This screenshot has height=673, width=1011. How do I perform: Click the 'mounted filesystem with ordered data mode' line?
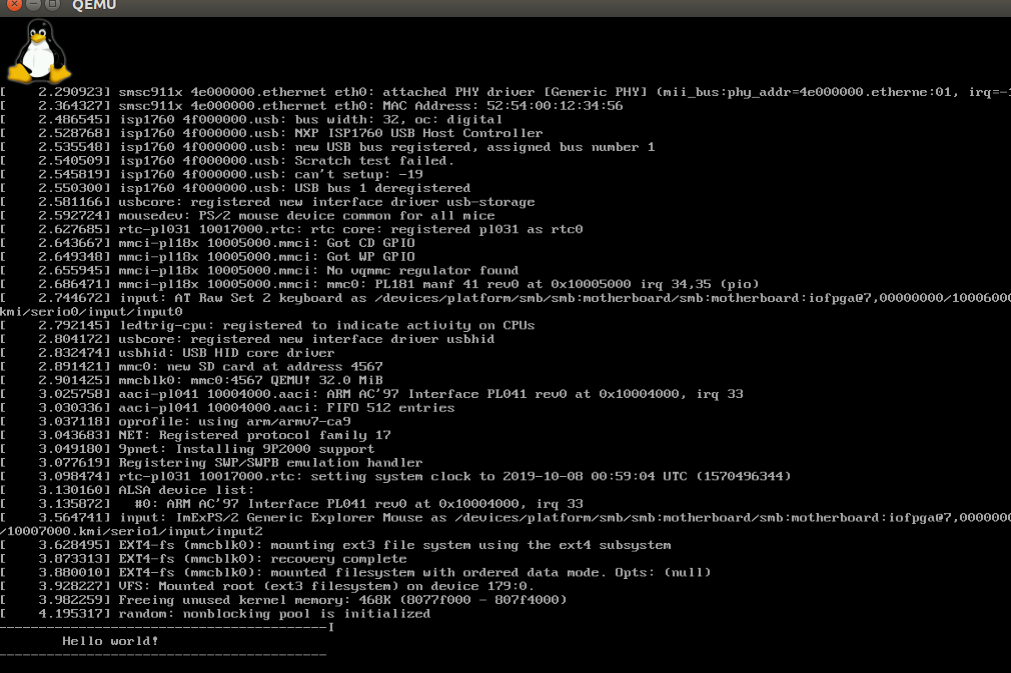(356, 572)
